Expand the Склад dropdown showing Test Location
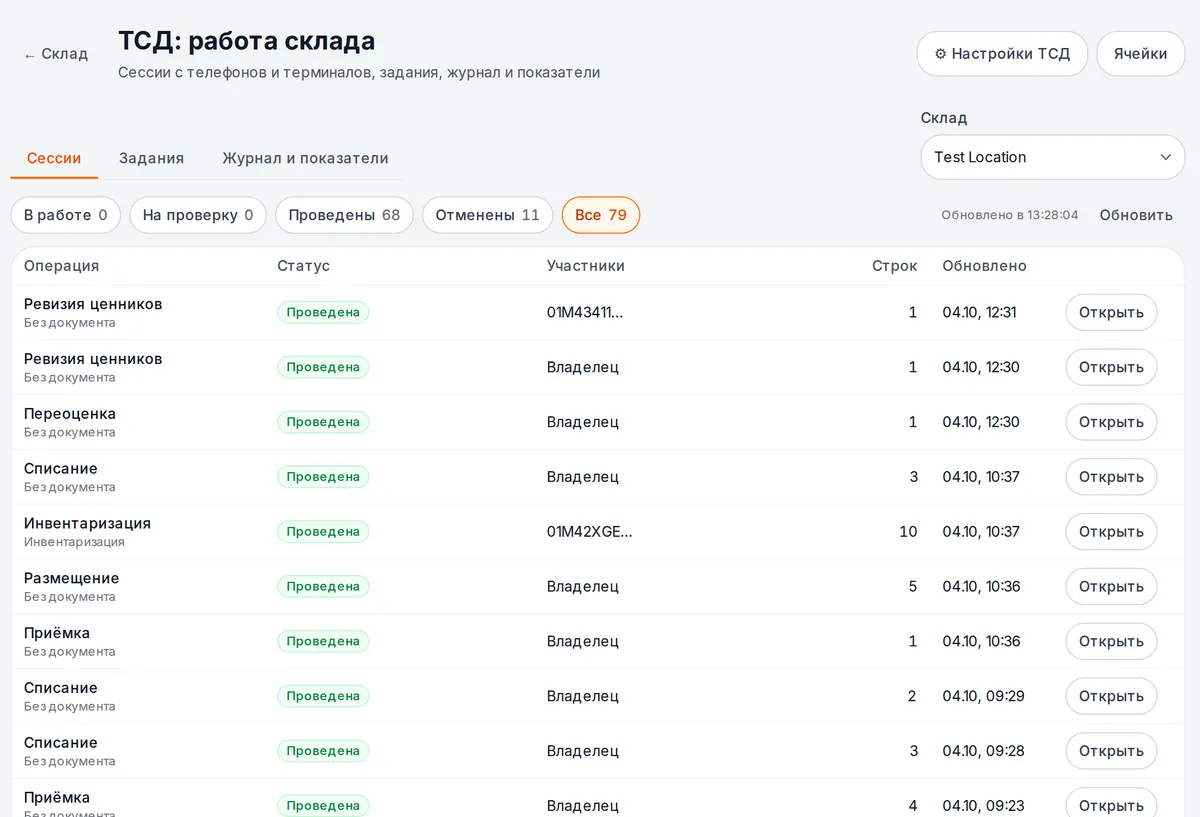This screenshot has width=1200, height=817. point(1053,157)
